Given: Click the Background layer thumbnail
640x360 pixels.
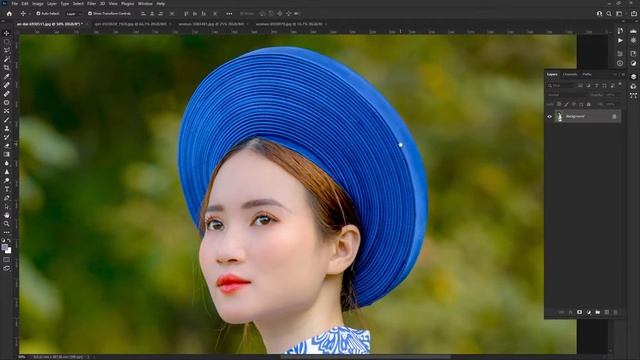Looking at the screenshot, I should pyautogui.click(x=560, y=117).
